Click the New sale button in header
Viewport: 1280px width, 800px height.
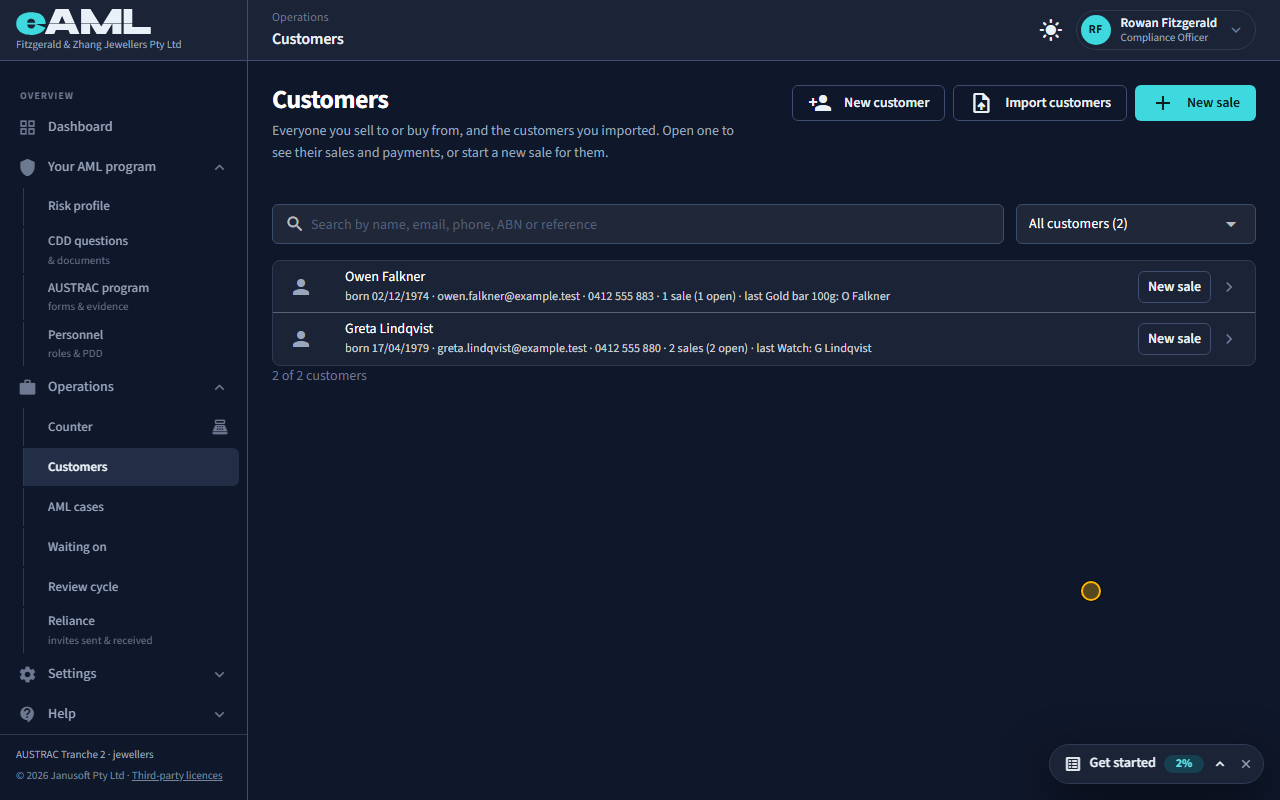pos(1195,103)
